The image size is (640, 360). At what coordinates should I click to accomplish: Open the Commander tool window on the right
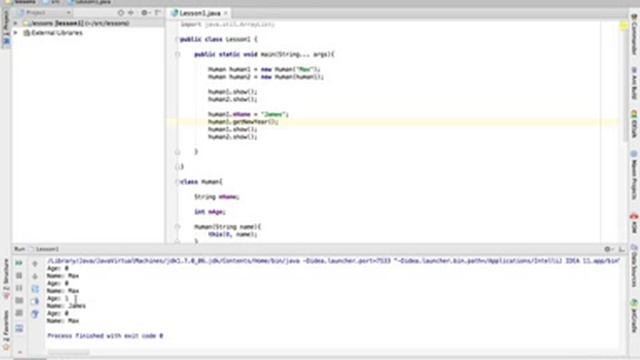tap(634, 36)
